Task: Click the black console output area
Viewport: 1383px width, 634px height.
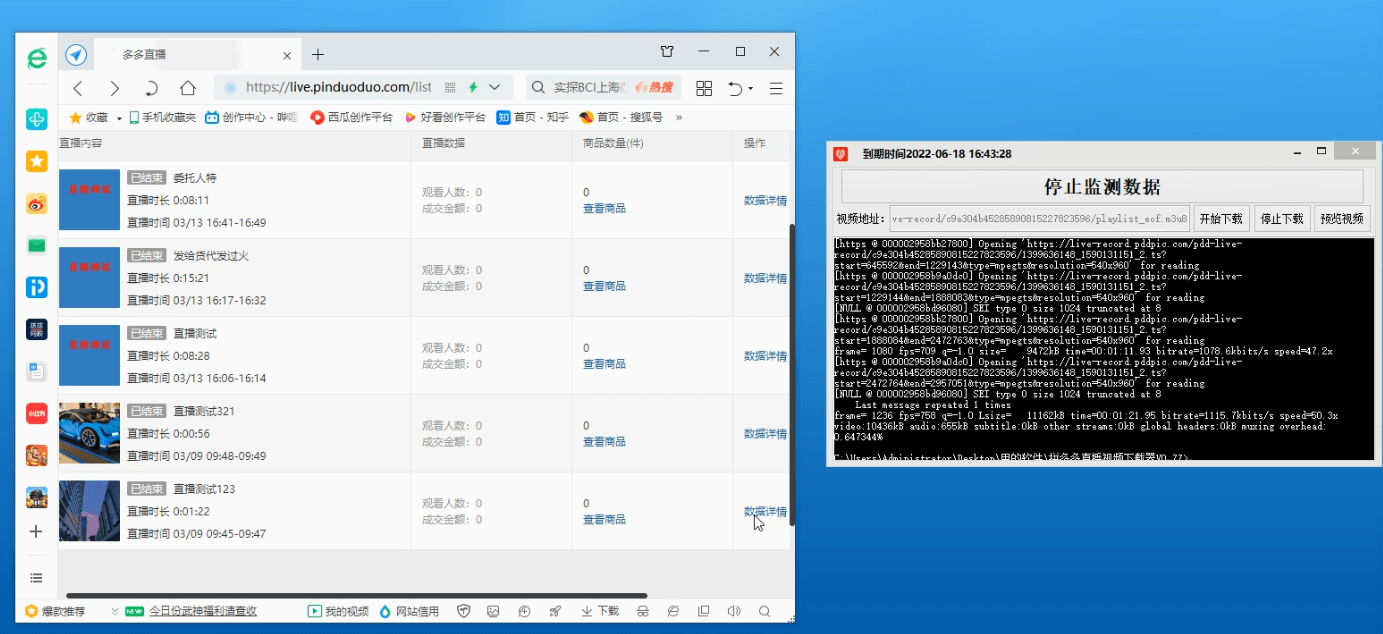Action: click(x=1104, y=348)
